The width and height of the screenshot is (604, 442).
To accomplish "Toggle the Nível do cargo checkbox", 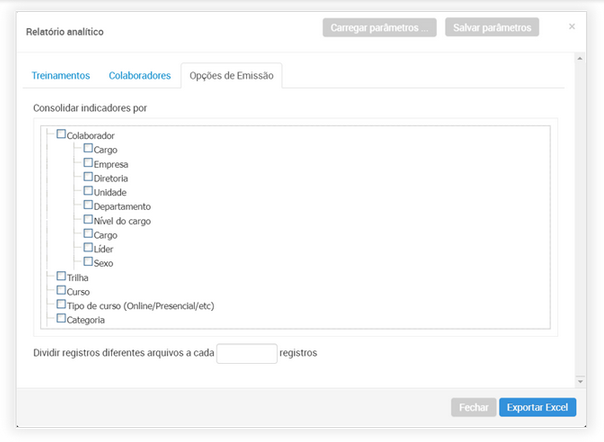I will 88,219.
